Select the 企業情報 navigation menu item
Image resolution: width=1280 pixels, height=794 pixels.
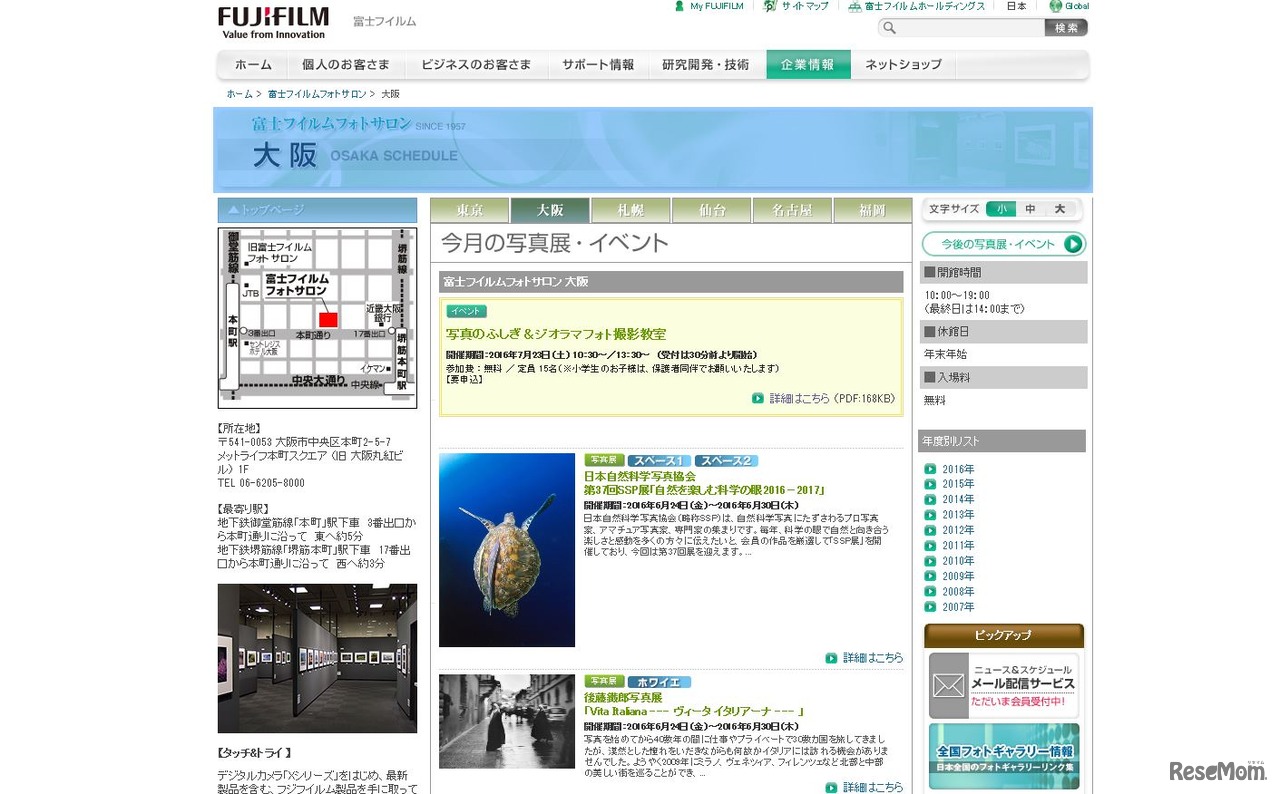pyautogui.click(x=808, y=65)
